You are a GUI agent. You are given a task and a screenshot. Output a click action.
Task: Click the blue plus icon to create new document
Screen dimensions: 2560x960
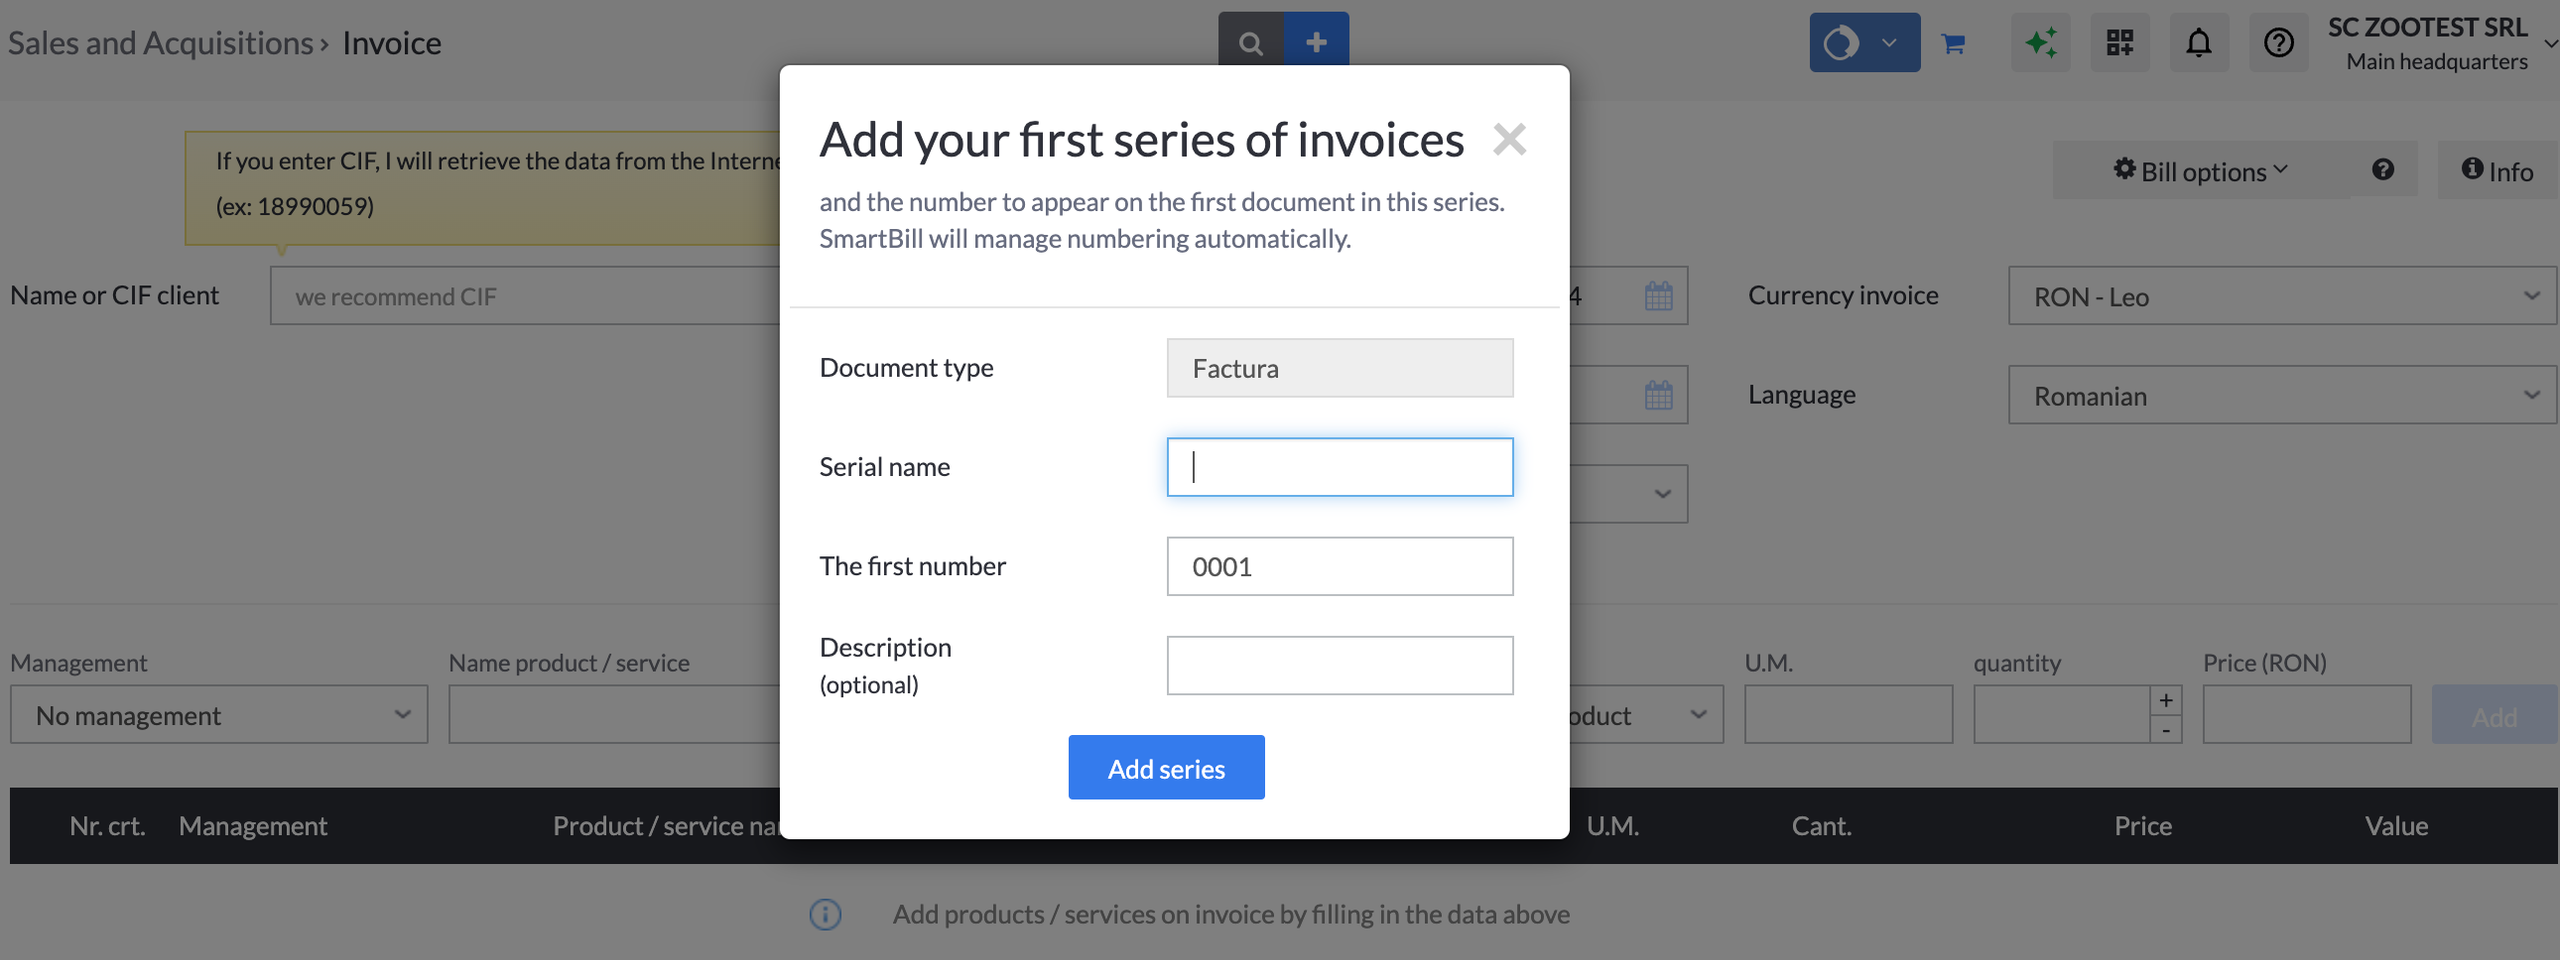pyautogui.click(x=1316, y=42)
